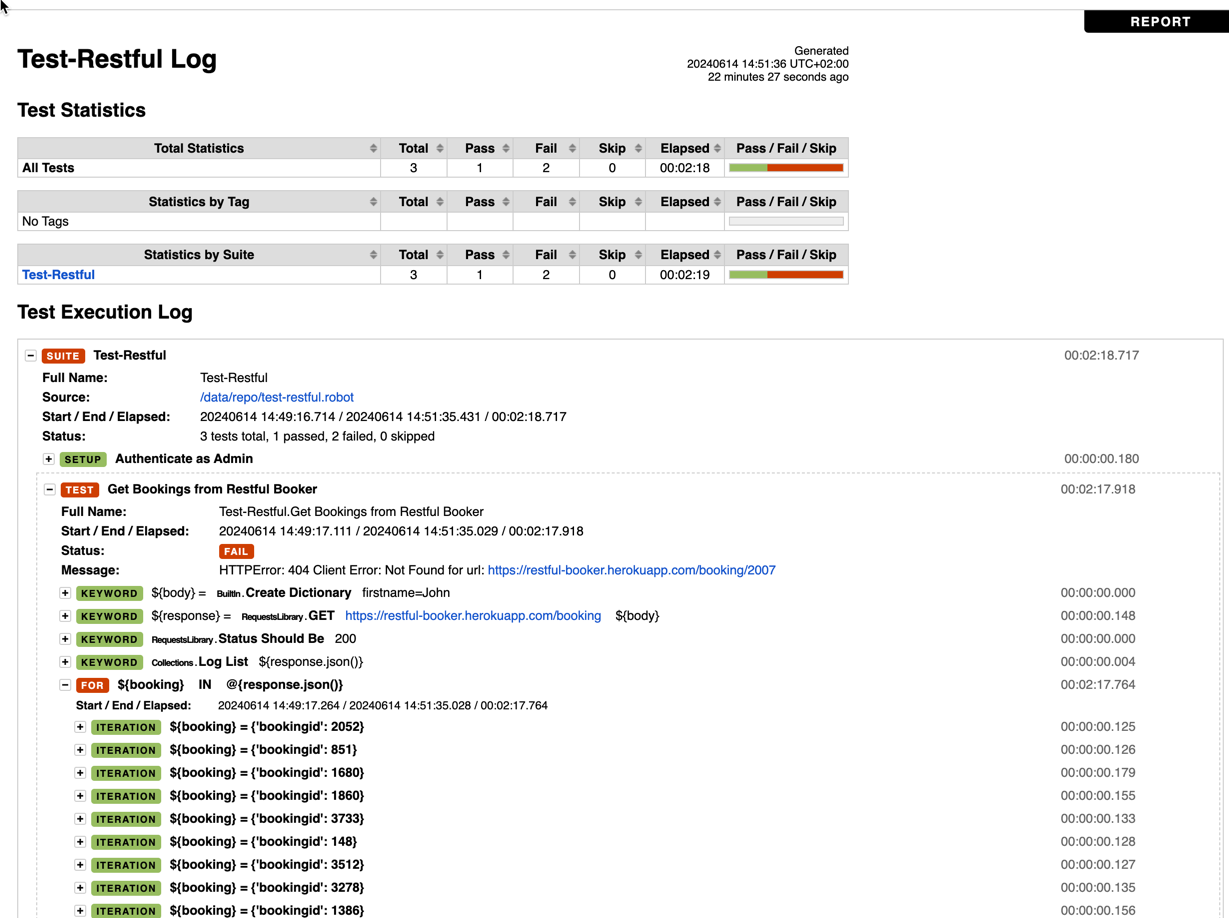Click the SETUP badge beside Authenticate as Admin
Image resolution: width=1229 pixels, height=918 pixels.
82,459
